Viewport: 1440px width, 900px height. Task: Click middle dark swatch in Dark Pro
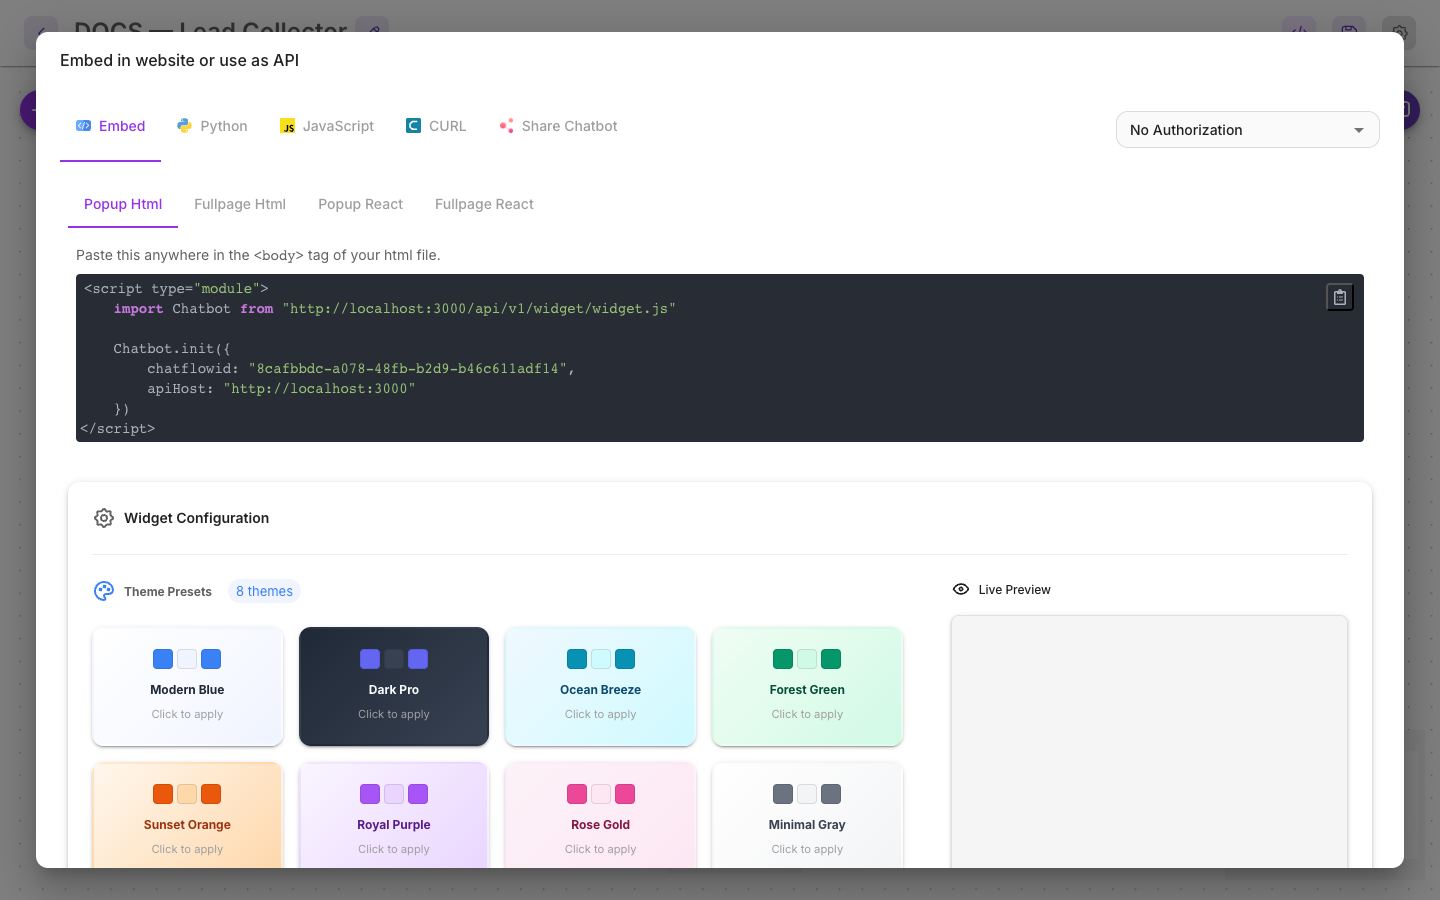coord(394,659)
